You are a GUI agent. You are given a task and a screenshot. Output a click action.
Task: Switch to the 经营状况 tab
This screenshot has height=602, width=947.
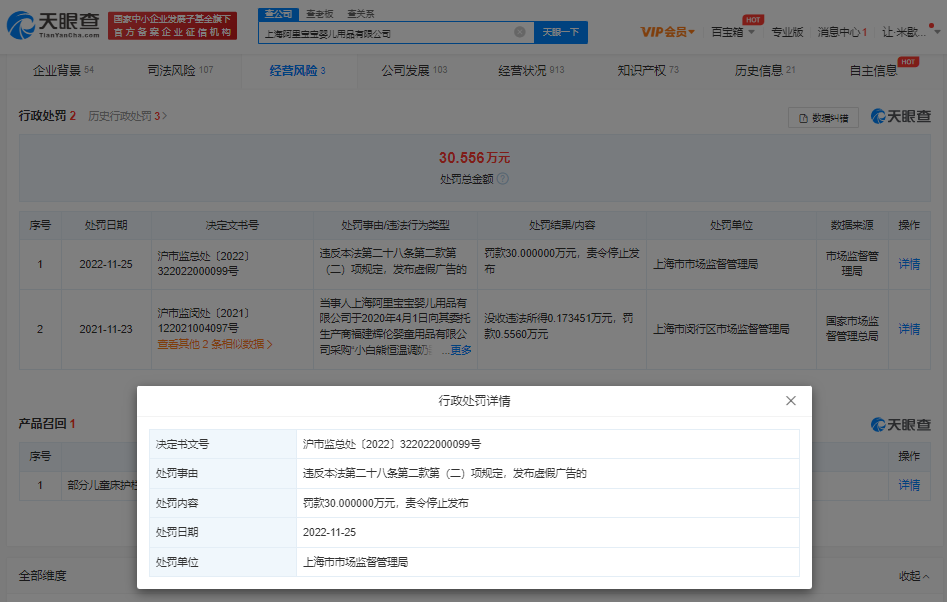531,71
